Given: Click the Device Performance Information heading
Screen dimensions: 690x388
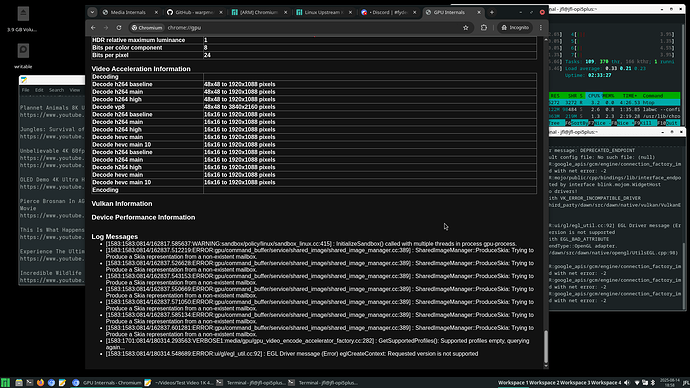Looking at the screenshot, I should tap(143, 217).
